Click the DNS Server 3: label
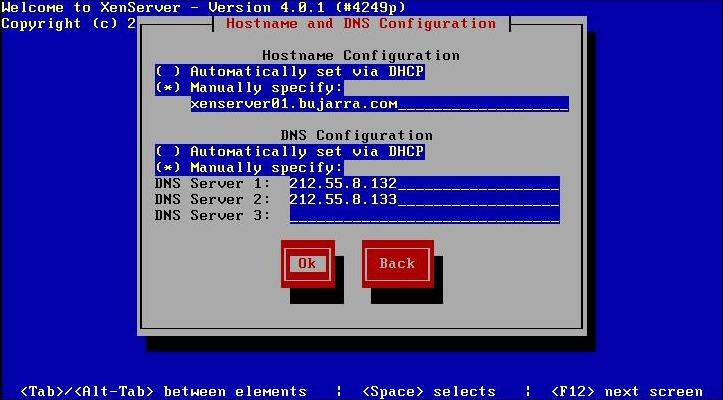This screenshot has height=400, width=723. (213, 215)
